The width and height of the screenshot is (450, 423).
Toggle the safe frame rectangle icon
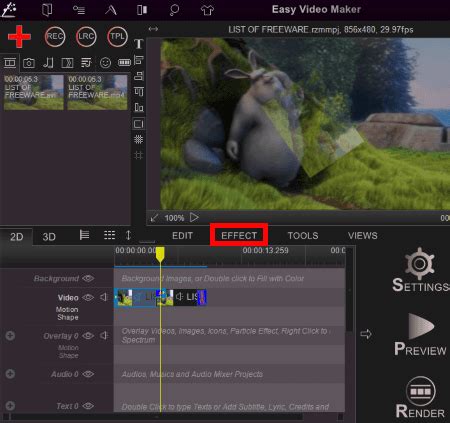tap(139, 124)
